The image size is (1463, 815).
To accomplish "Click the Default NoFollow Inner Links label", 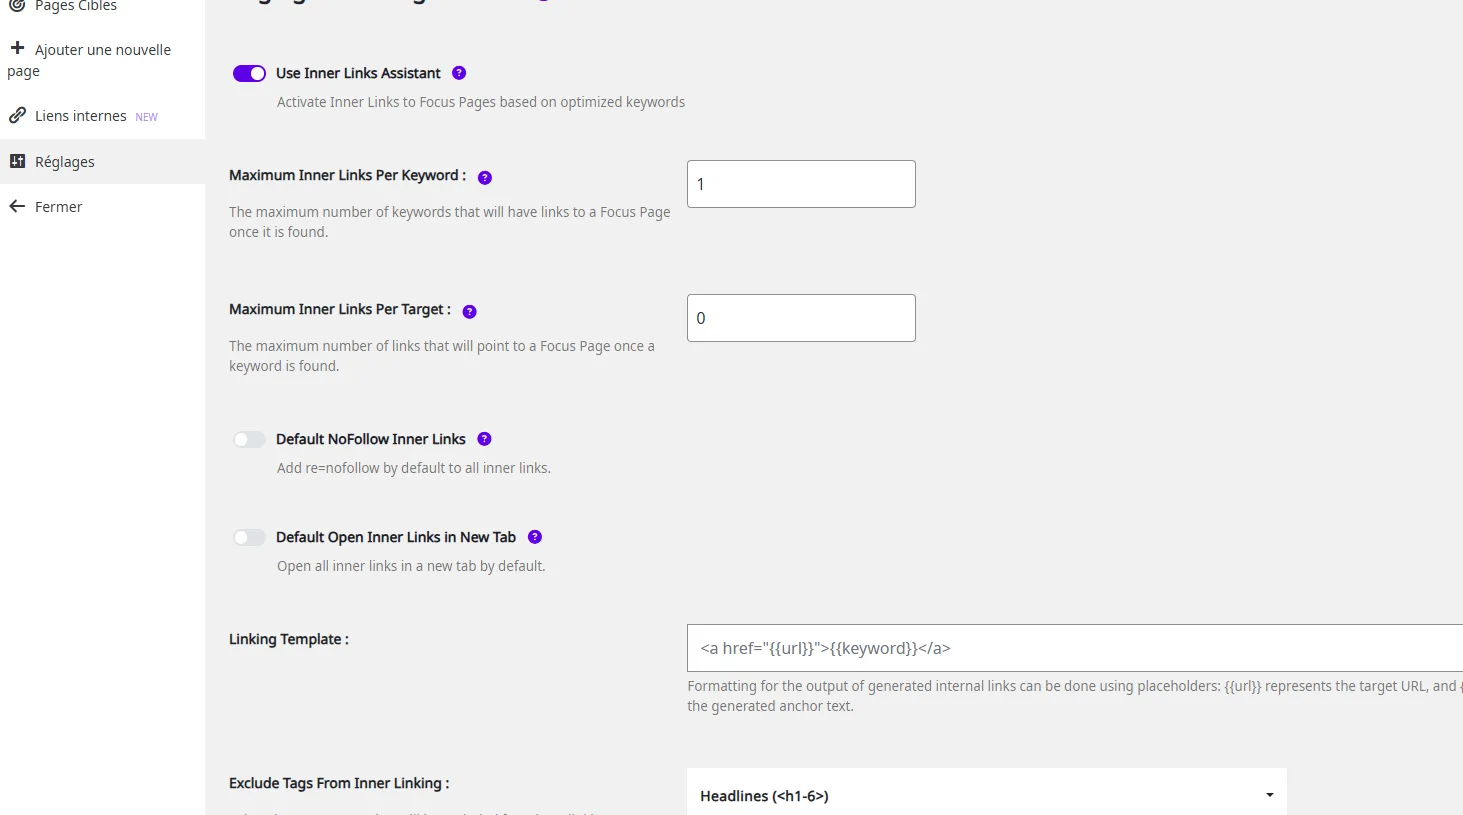I will coord(371,439).
